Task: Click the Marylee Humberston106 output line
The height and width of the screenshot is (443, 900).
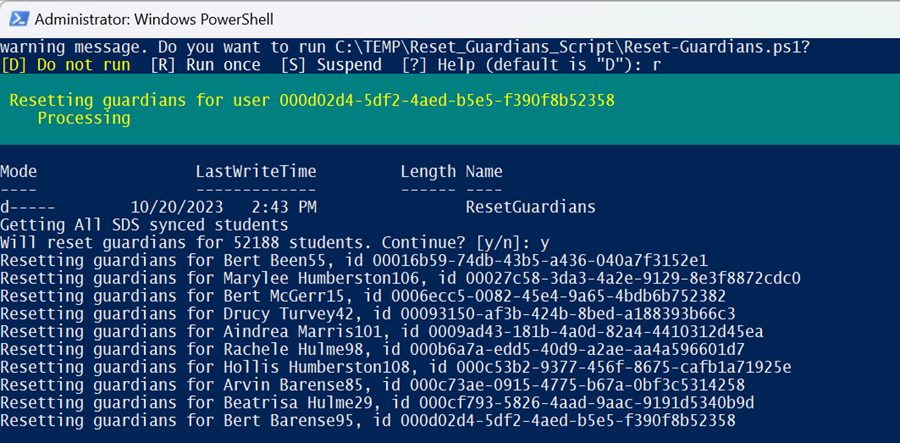Action: (401, 278)
